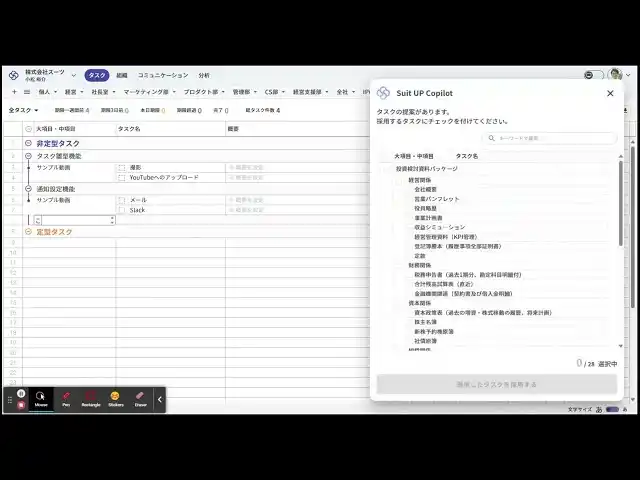Click the Copilot keyword search field
Image resolution: width=640 pixels, height=480 pixels.
(x=554, y=139)
